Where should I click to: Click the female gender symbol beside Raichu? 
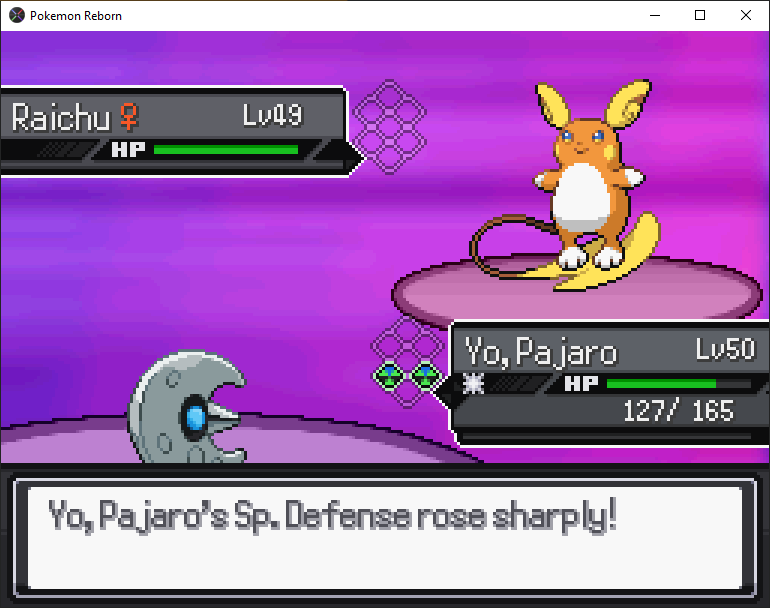(129, 116)
